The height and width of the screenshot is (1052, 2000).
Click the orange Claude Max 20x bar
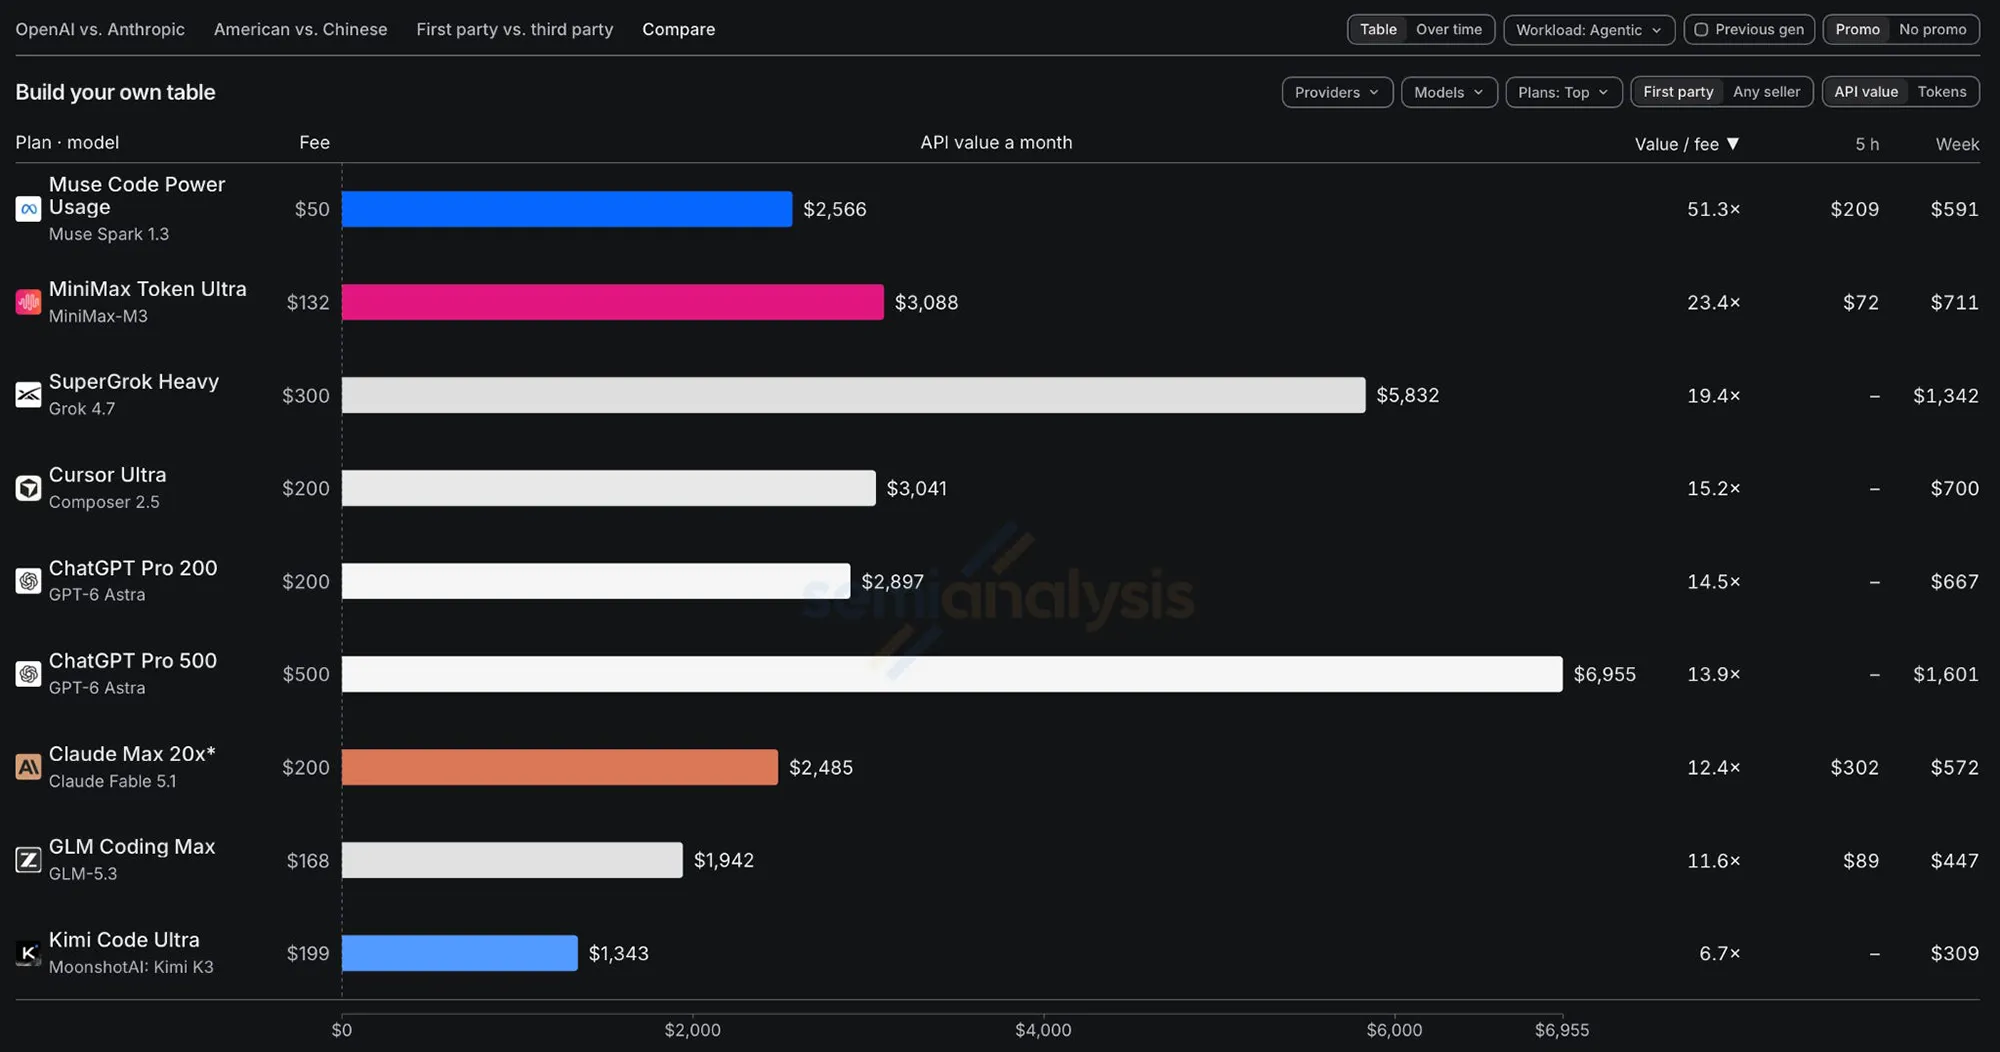click(560, 767)
